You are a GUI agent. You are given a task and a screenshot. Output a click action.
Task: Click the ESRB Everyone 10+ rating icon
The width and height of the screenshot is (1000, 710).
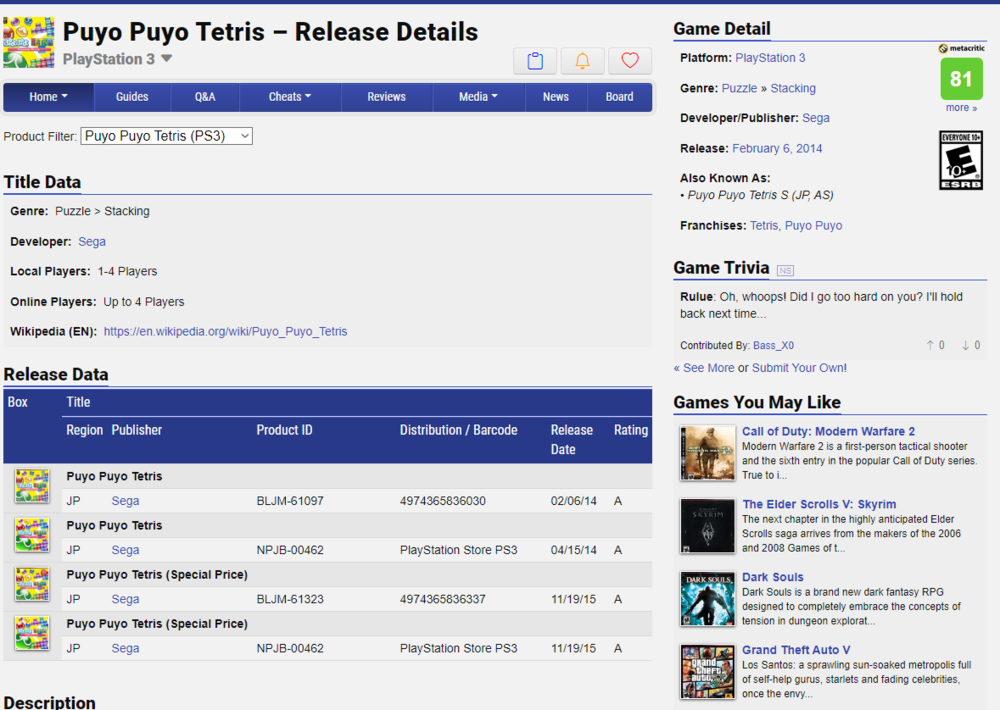[x=961, y=160]
